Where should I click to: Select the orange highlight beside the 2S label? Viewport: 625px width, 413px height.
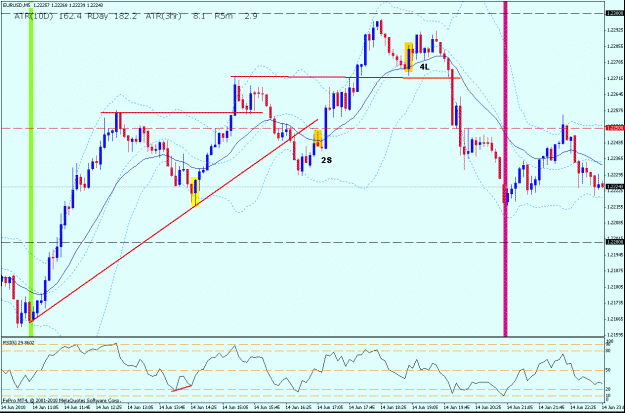318,138
